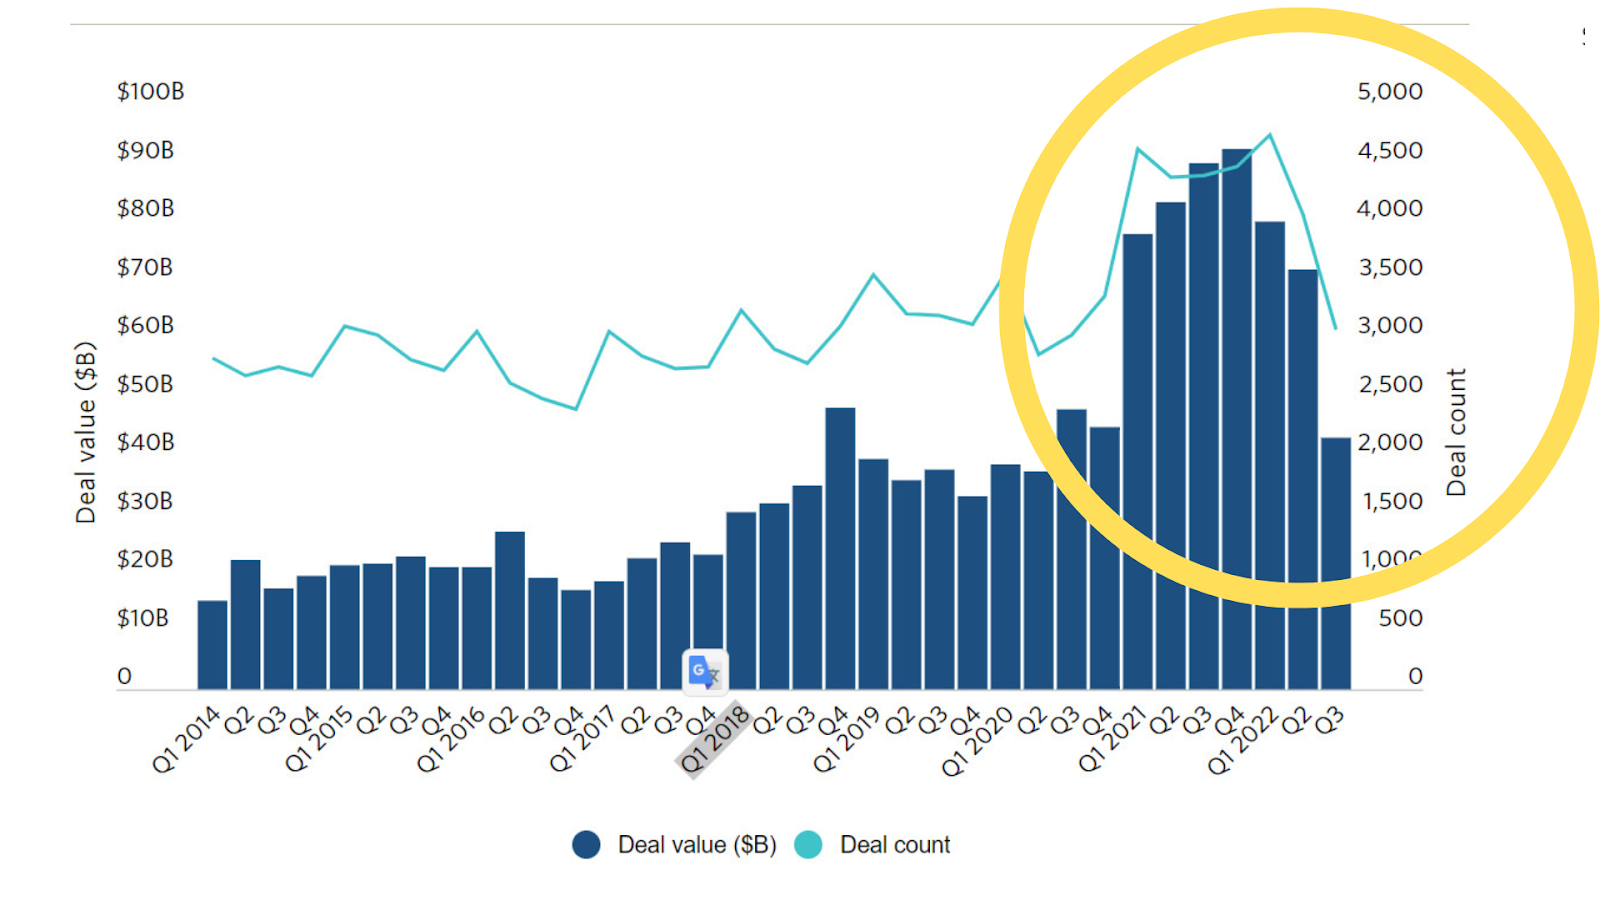This screenshot has height=900, width=1600.
Task: Select the tallest bar at Q4 2021
Action: (1236, 420)
